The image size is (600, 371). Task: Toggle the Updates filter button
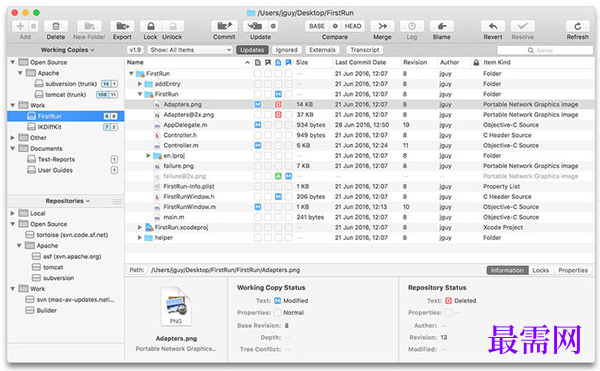tap(252, 50)
